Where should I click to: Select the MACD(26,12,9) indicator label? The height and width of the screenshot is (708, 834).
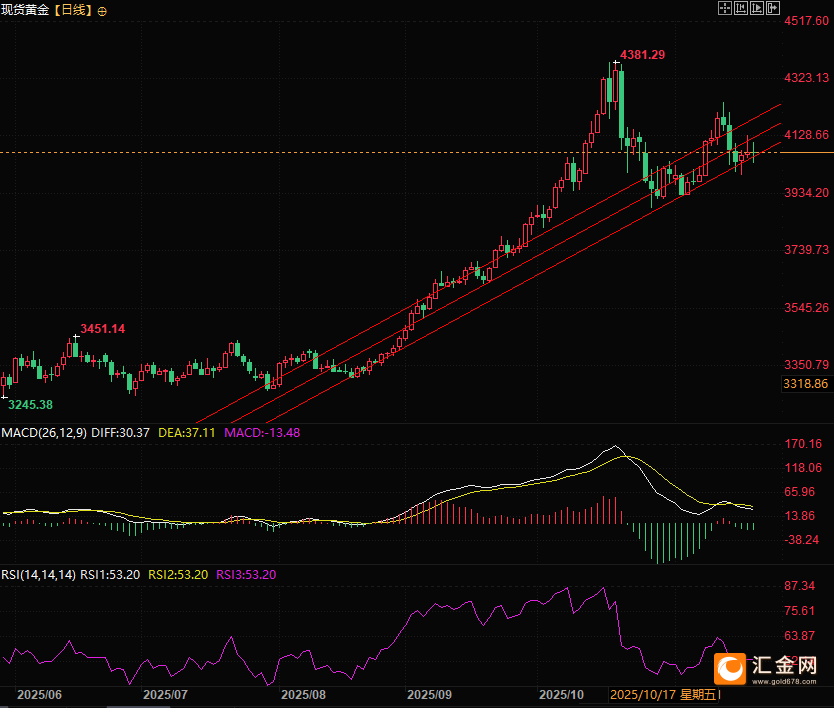[x=44, y=432]
